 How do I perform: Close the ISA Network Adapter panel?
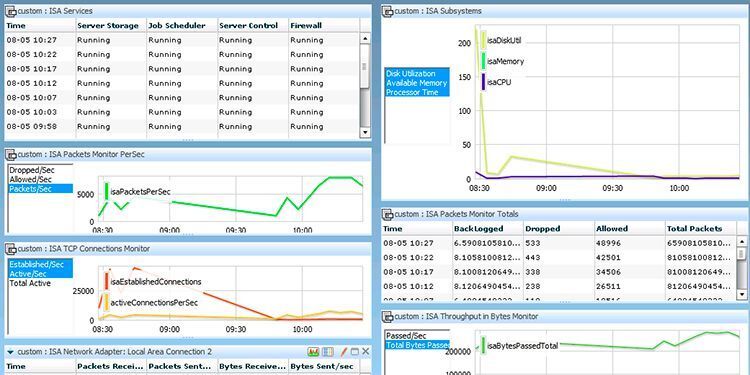[365, 352]
